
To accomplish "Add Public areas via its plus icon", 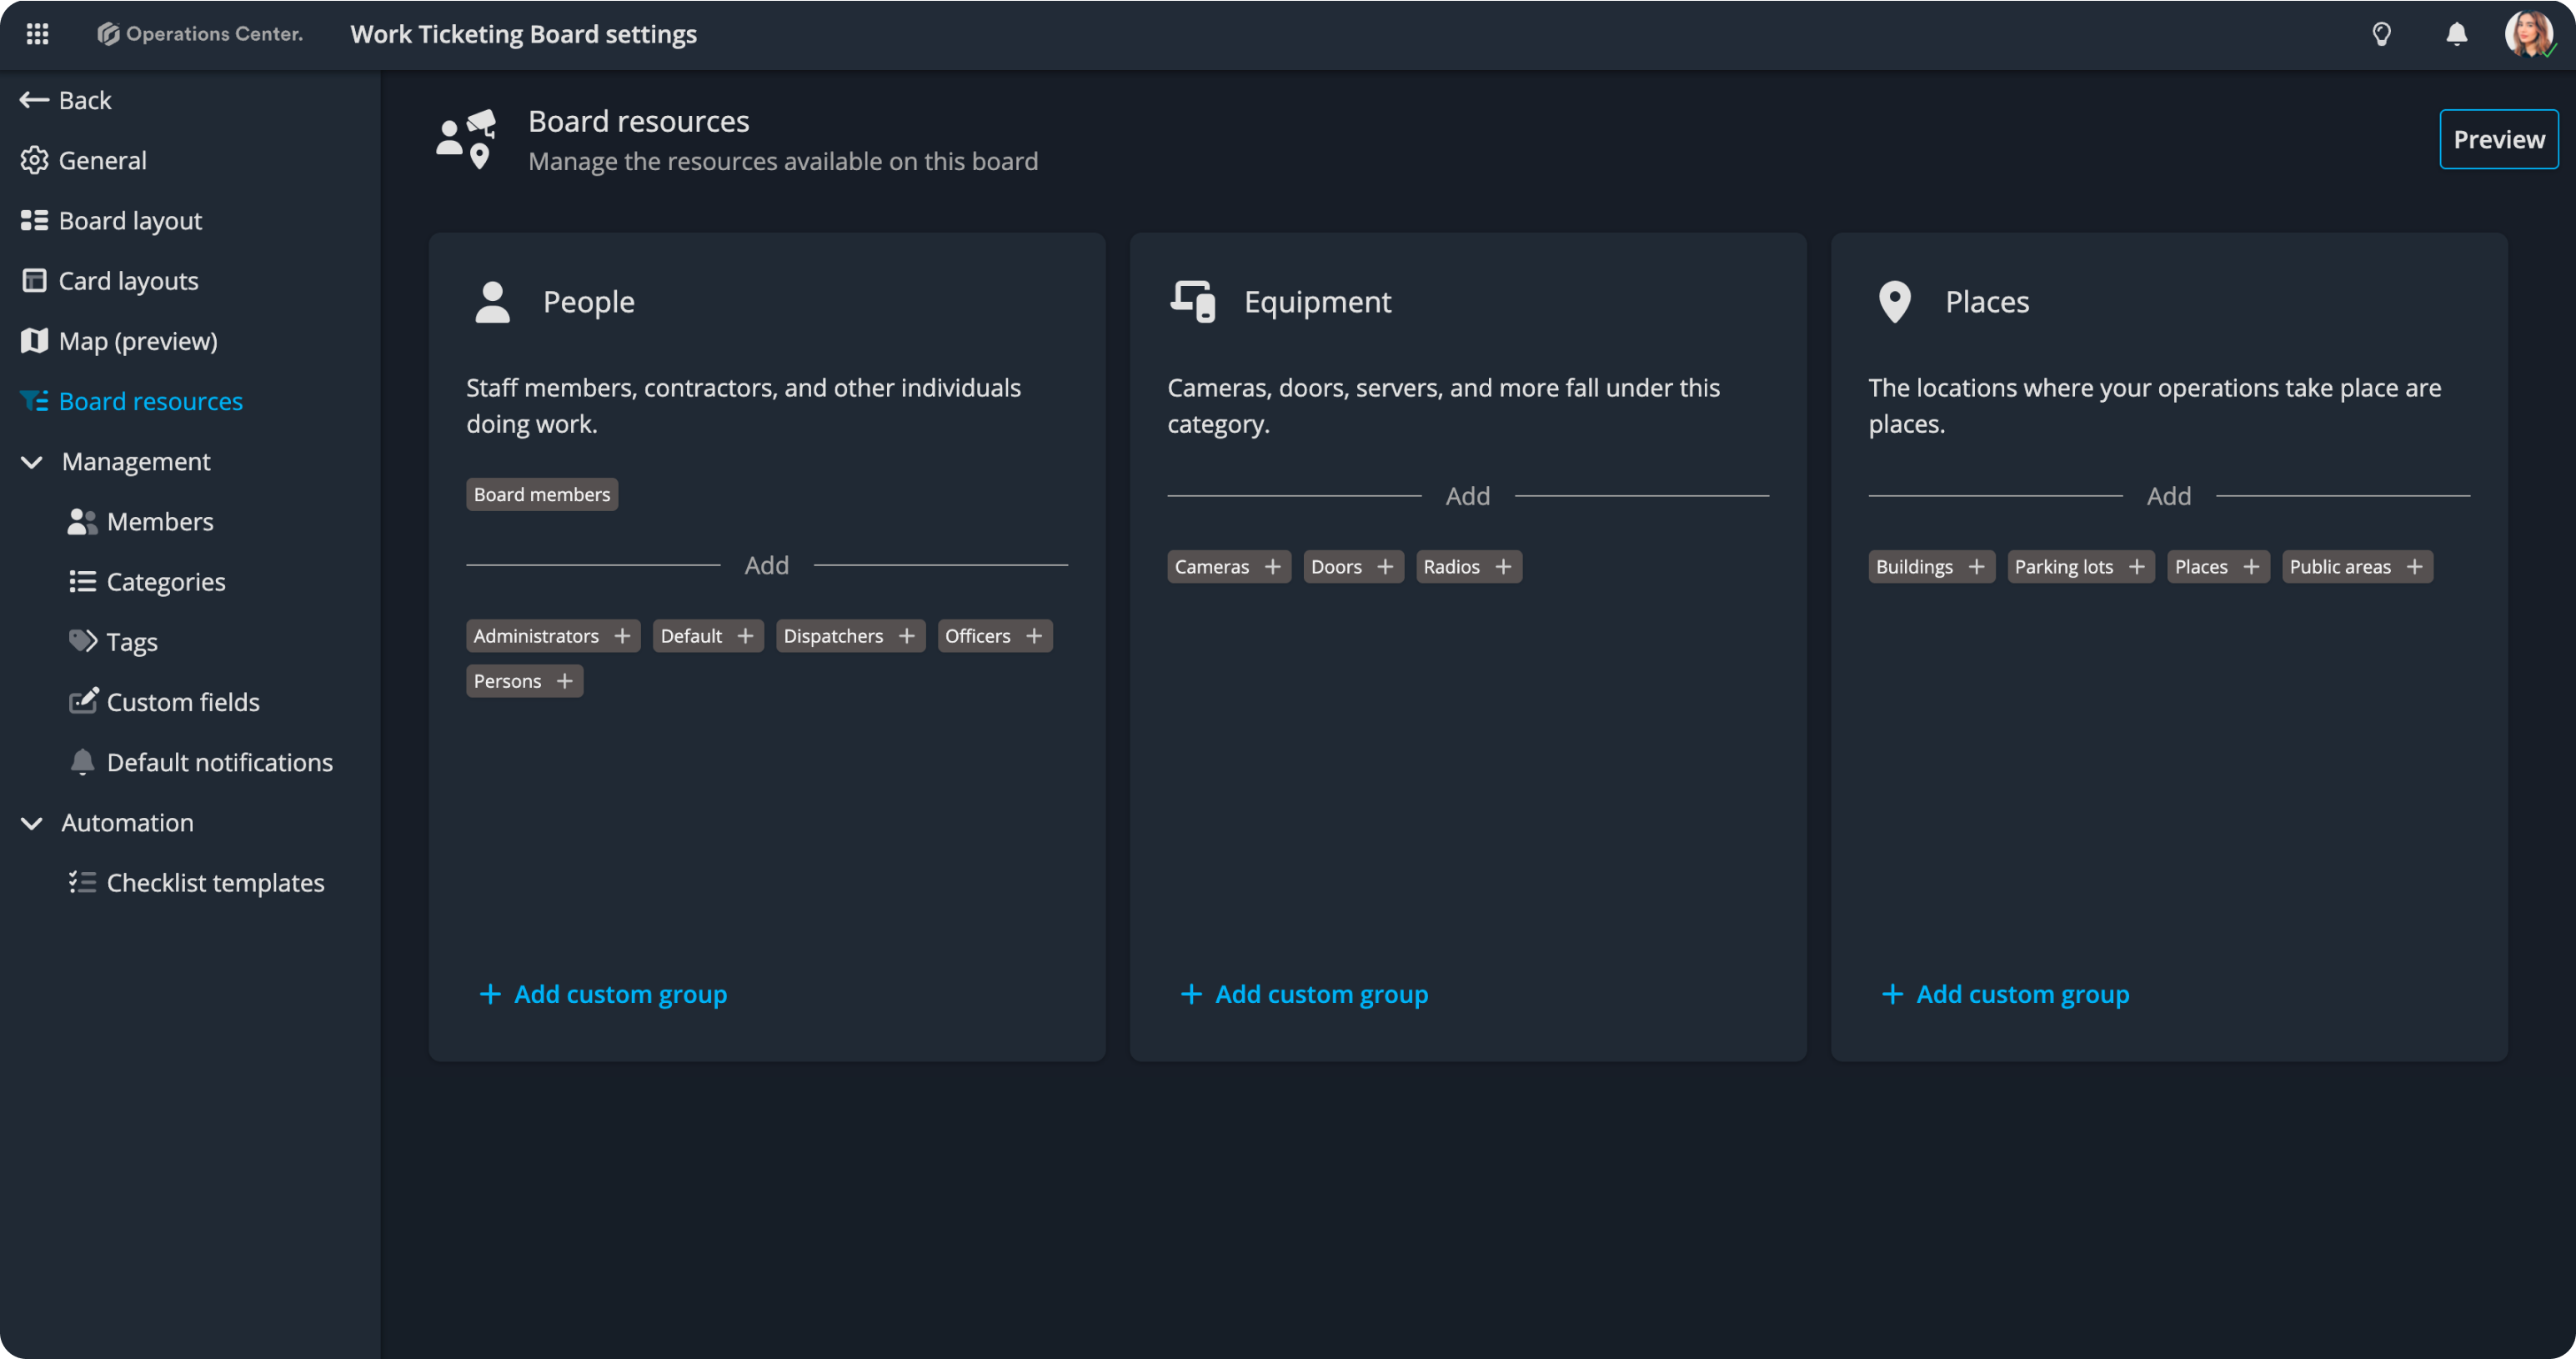I will (2414, 567).
